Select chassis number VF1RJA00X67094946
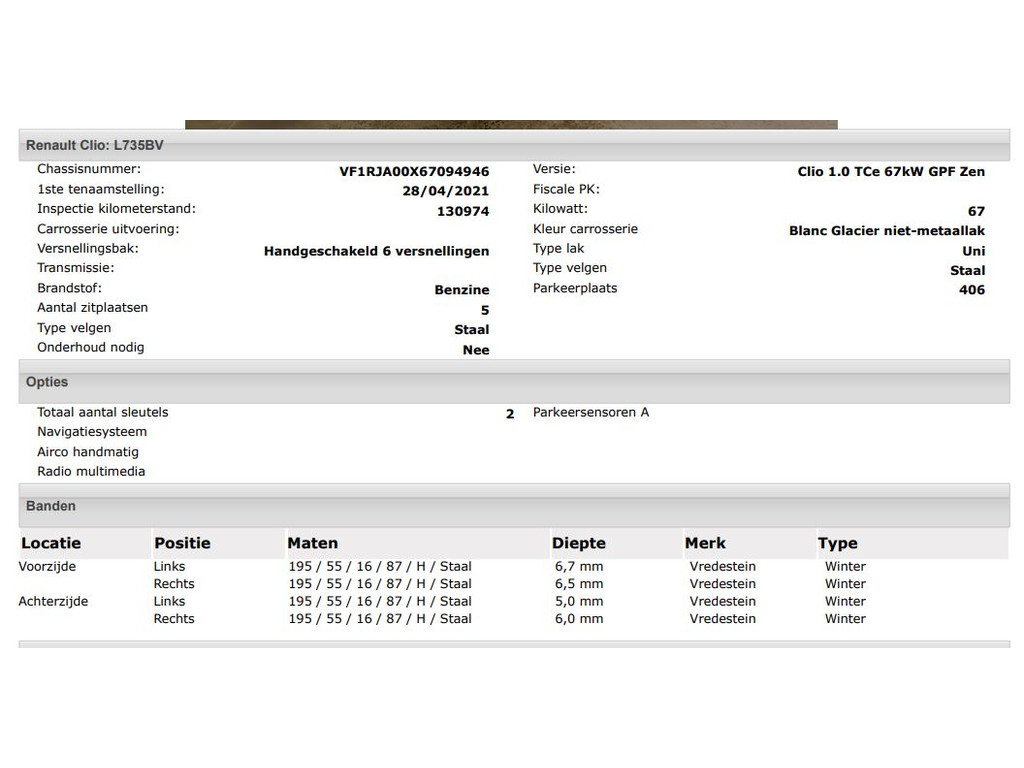Image resolution: width=1024 pixels, height=768 pixels. (x=414, y=171)
